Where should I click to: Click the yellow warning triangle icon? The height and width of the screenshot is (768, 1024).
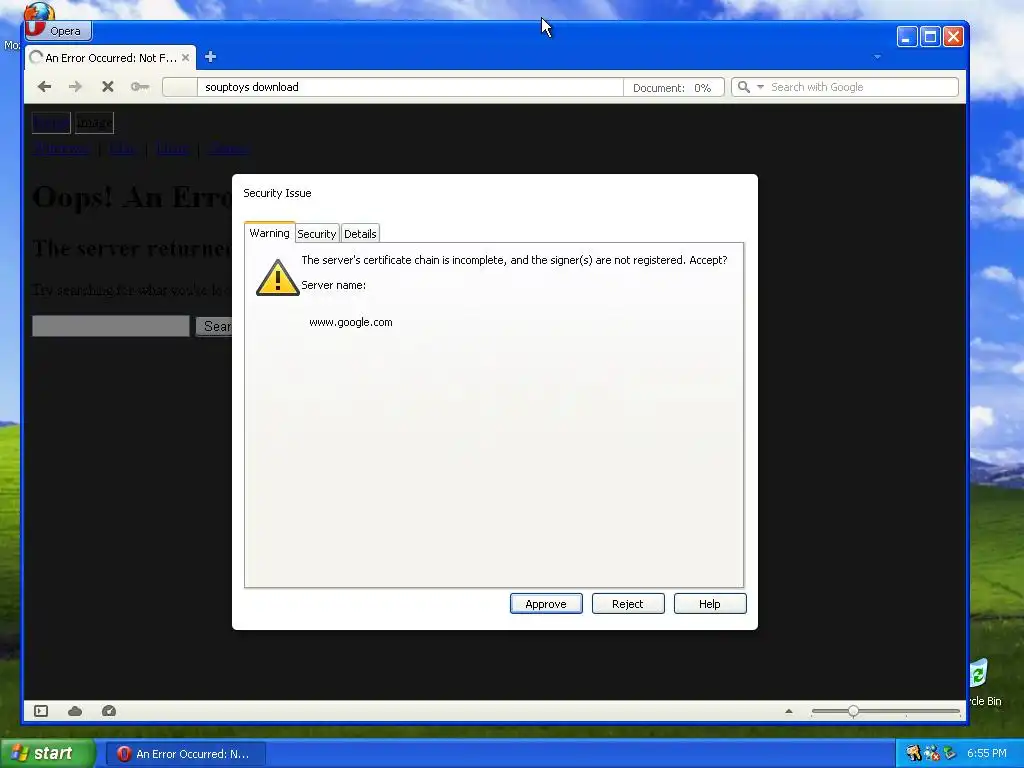click(278, 278)
